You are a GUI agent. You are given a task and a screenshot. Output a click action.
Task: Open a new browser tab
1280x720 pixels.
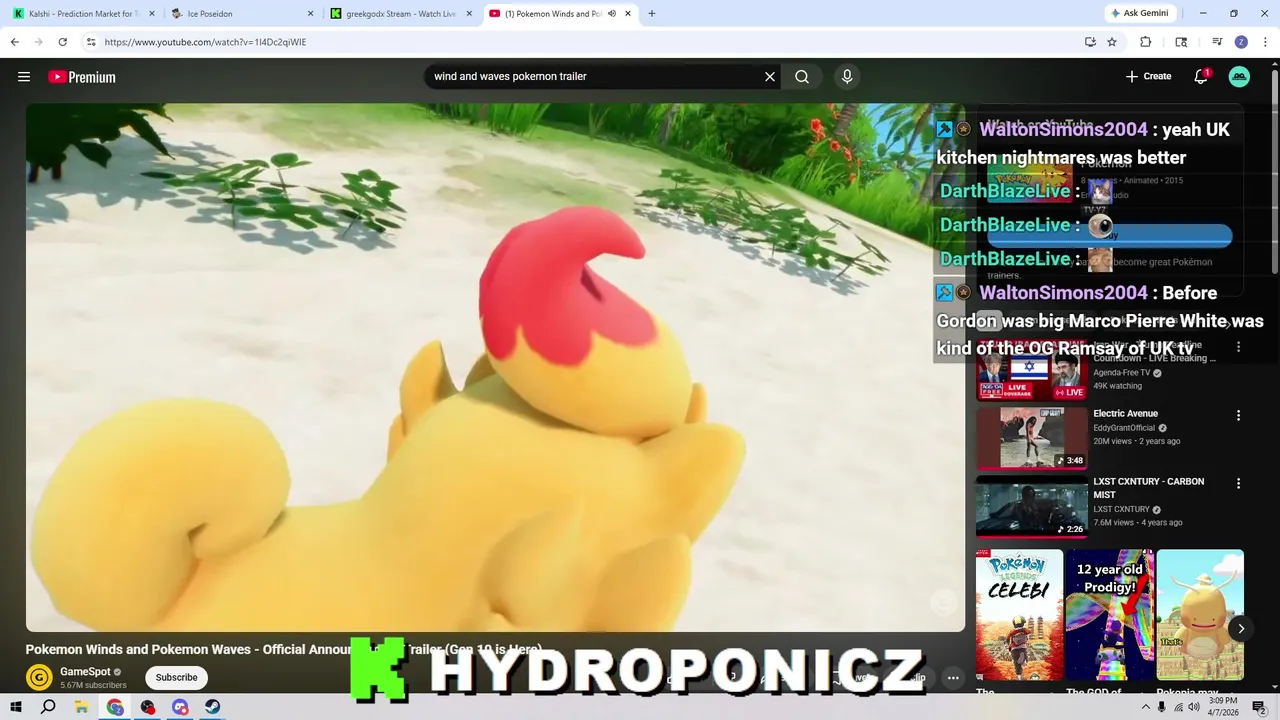652,14
